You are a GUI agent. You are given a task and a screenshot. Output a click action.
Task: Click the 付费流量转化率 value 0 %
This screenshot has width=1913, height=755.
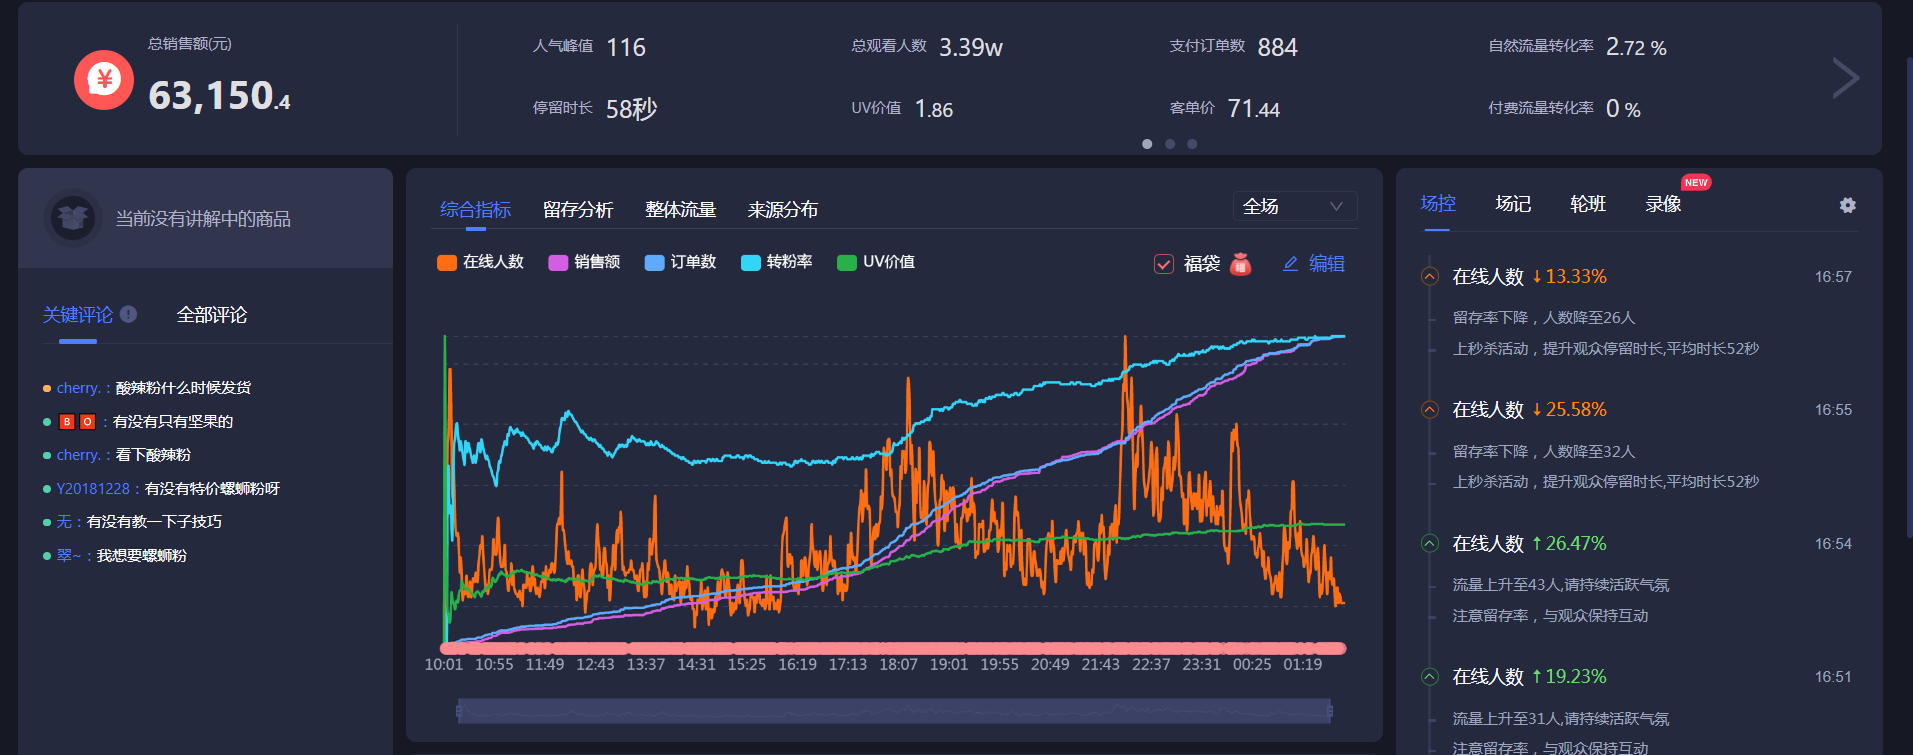tap(1623, 109)
